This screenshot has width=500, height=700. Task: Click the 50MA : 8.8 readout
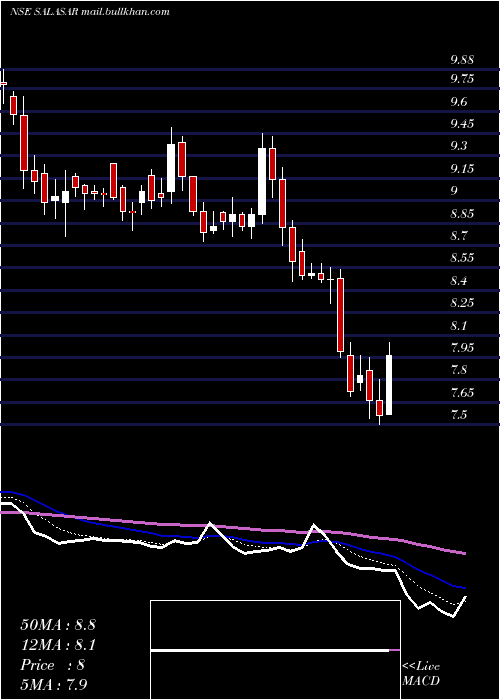pos(58,625)
